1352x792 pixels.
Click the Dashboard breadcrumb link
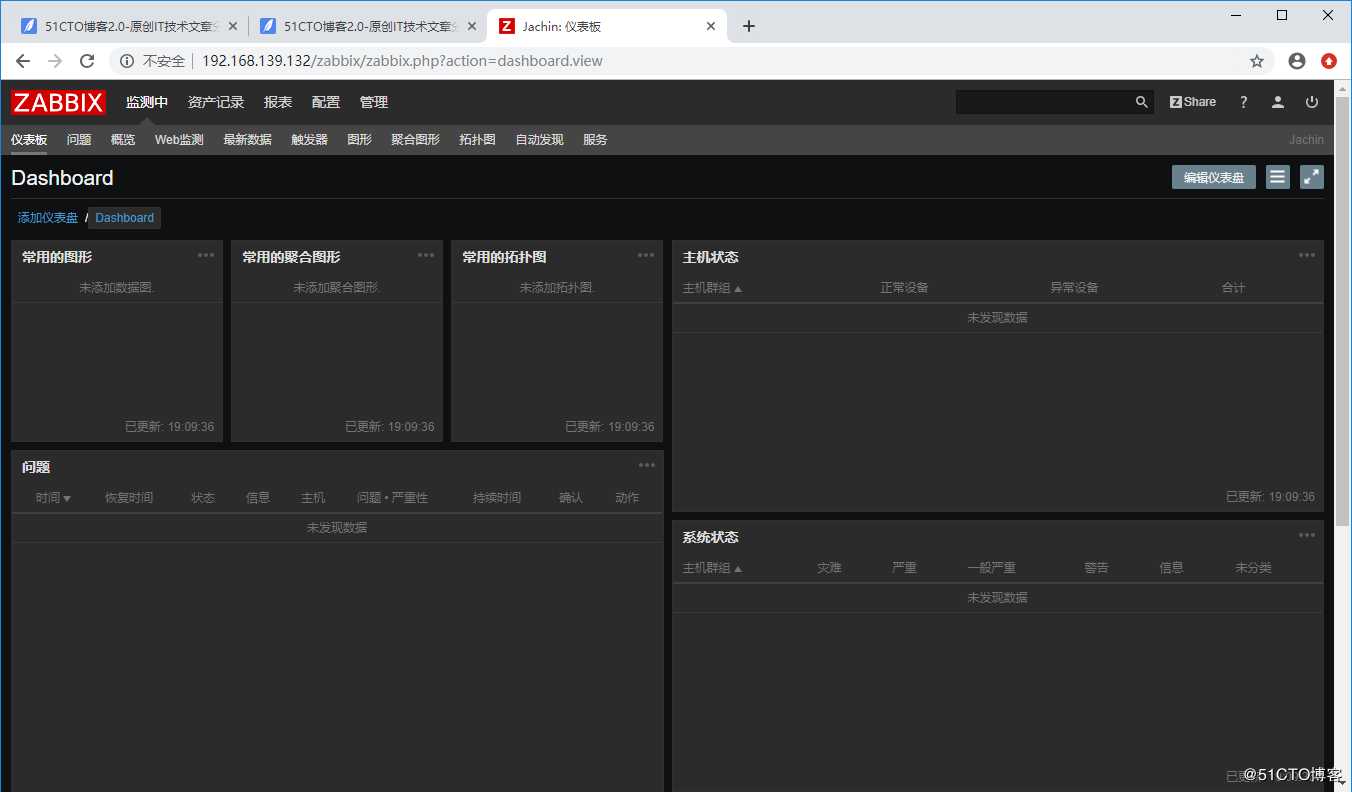pyautogui.click(x=125, y=217)
